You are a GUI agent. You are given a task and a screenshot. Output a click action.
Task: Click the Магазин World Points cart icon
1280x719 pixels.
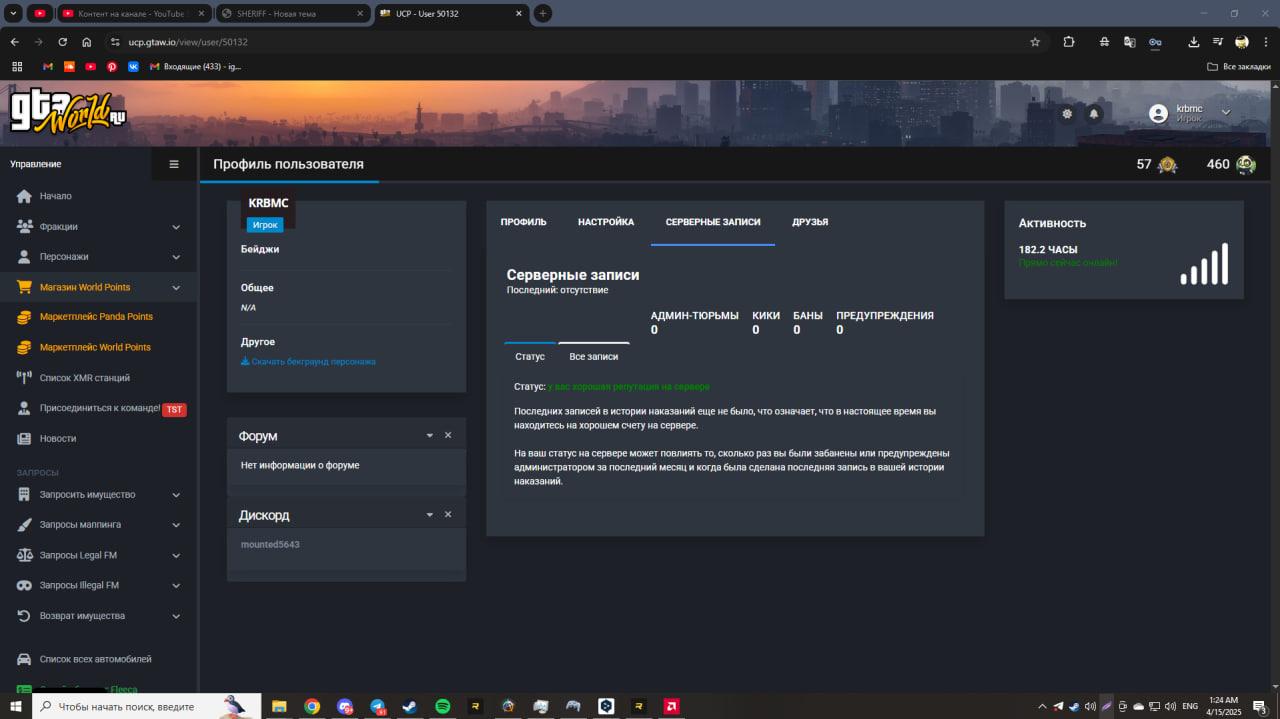[x=24, y=287]
